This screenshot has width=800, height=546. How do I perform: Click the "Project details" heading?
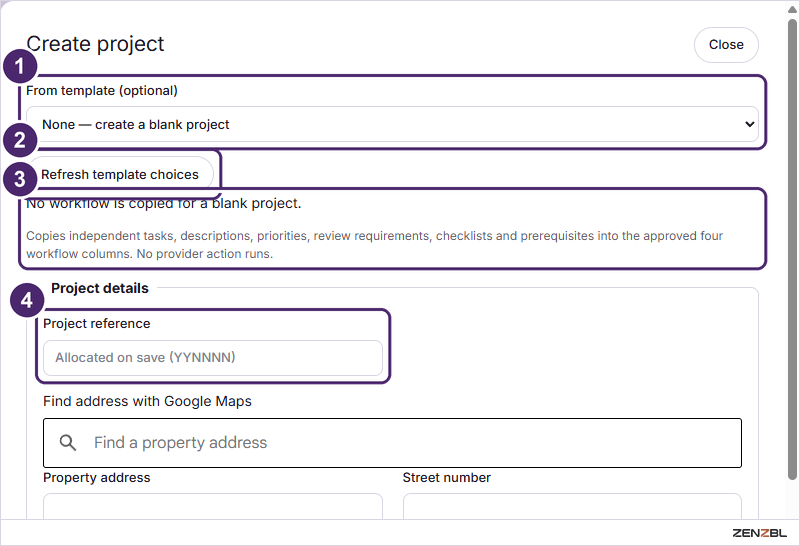100,288
